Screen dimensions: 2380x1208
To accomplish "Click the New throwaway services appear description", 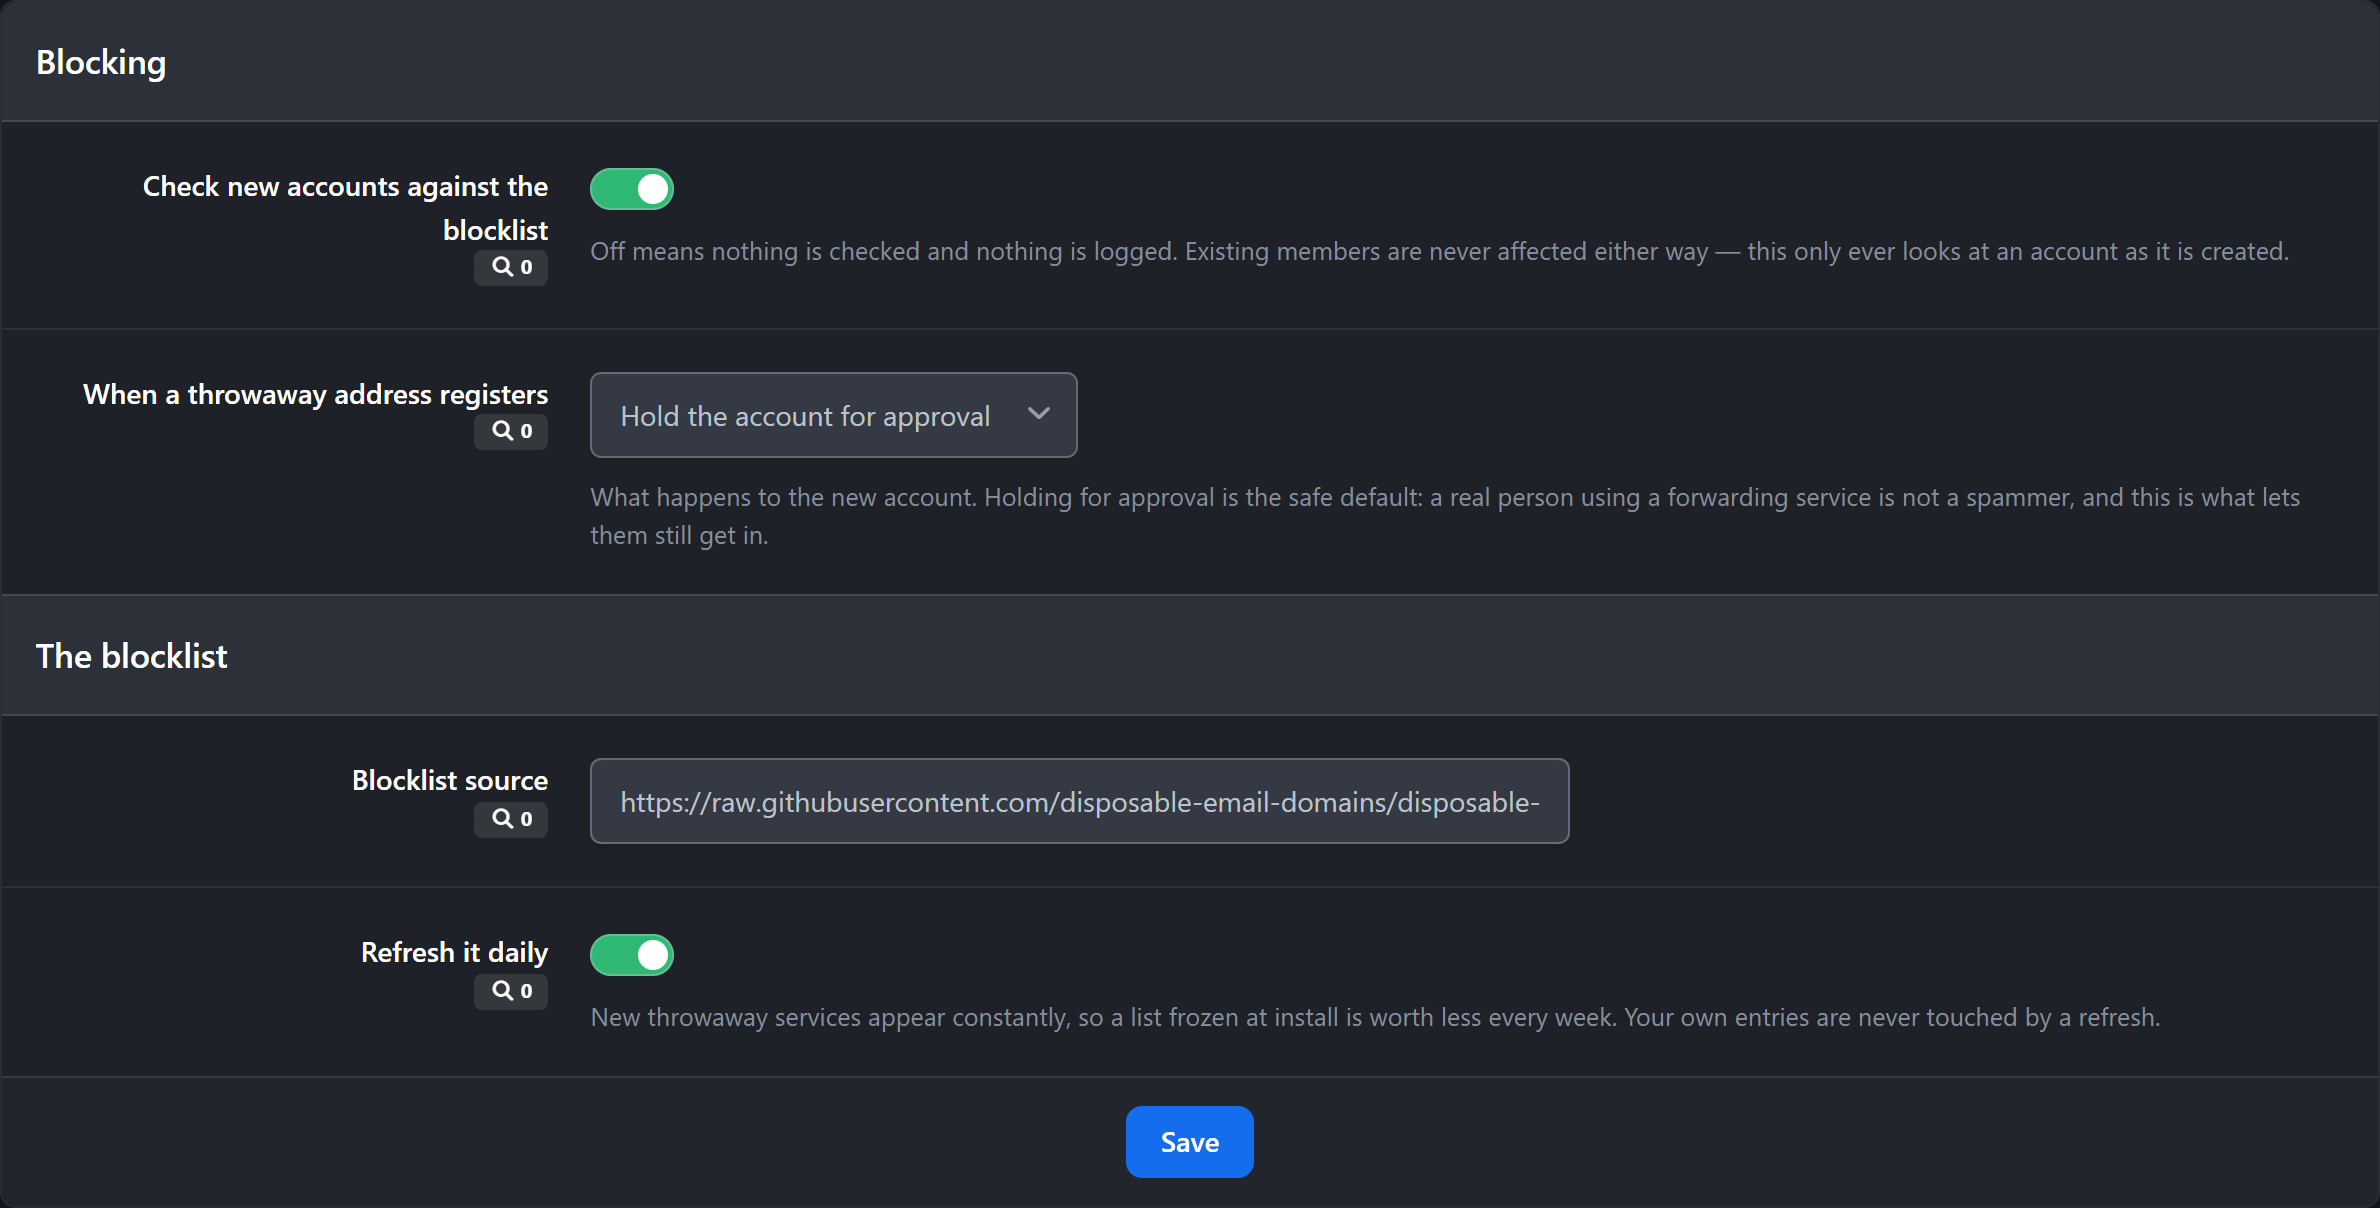I will (1375, 1017).
